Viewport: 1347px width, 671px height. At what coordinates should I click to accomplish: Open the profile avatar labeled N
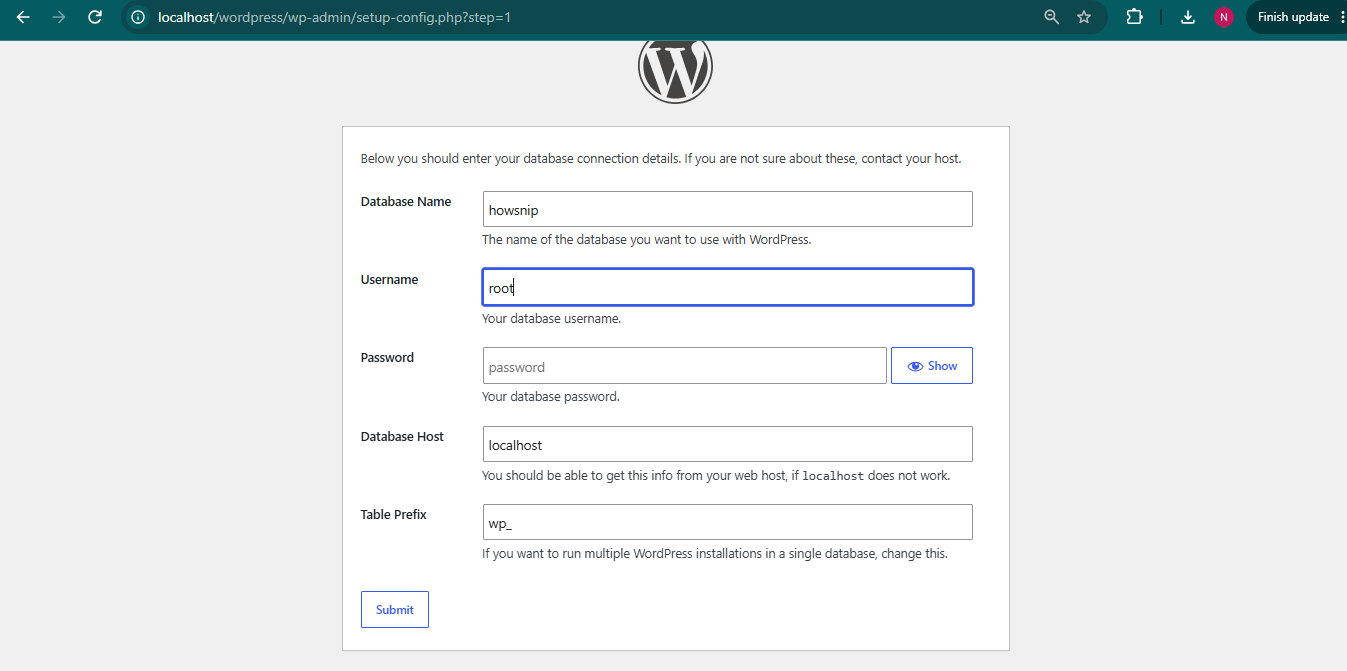pyautogui.click(x=1223, y=17)
